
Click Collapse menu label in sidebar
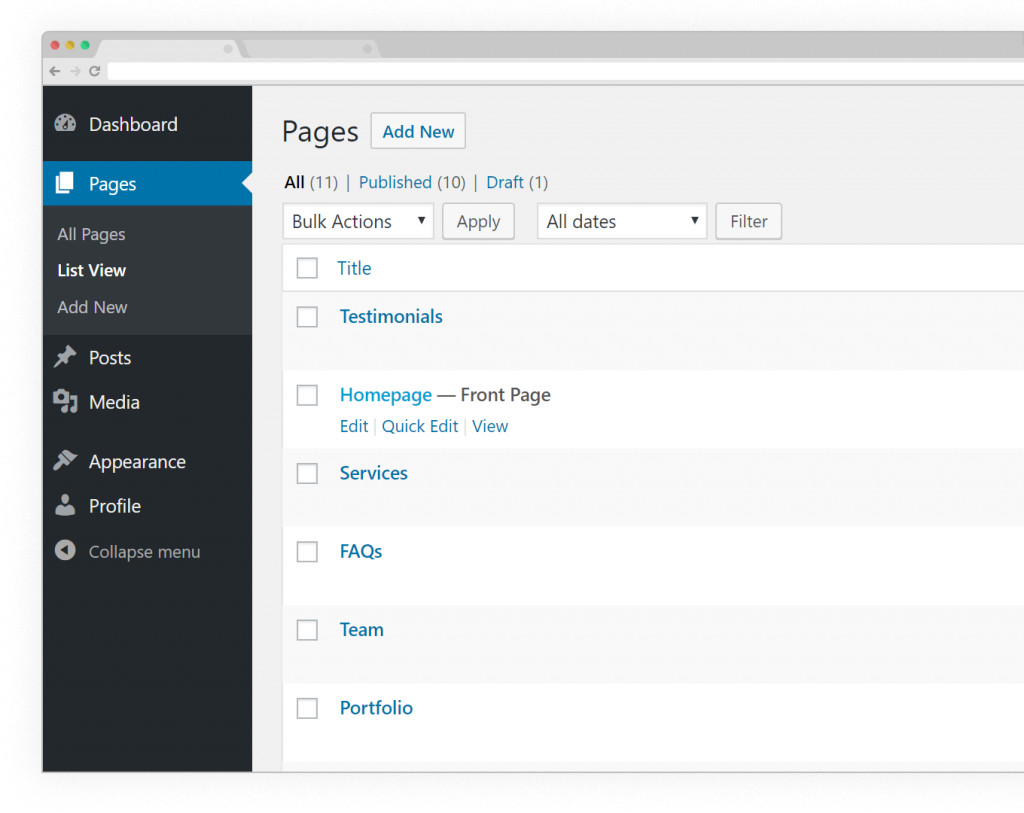[x=144, y=552]
